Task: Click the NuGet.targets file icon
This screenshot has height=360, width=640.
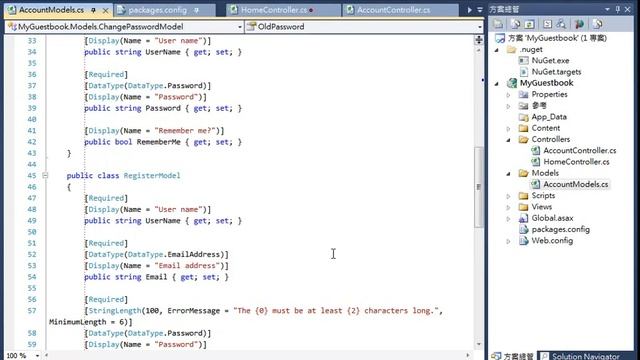Action: tap(523, 72)
